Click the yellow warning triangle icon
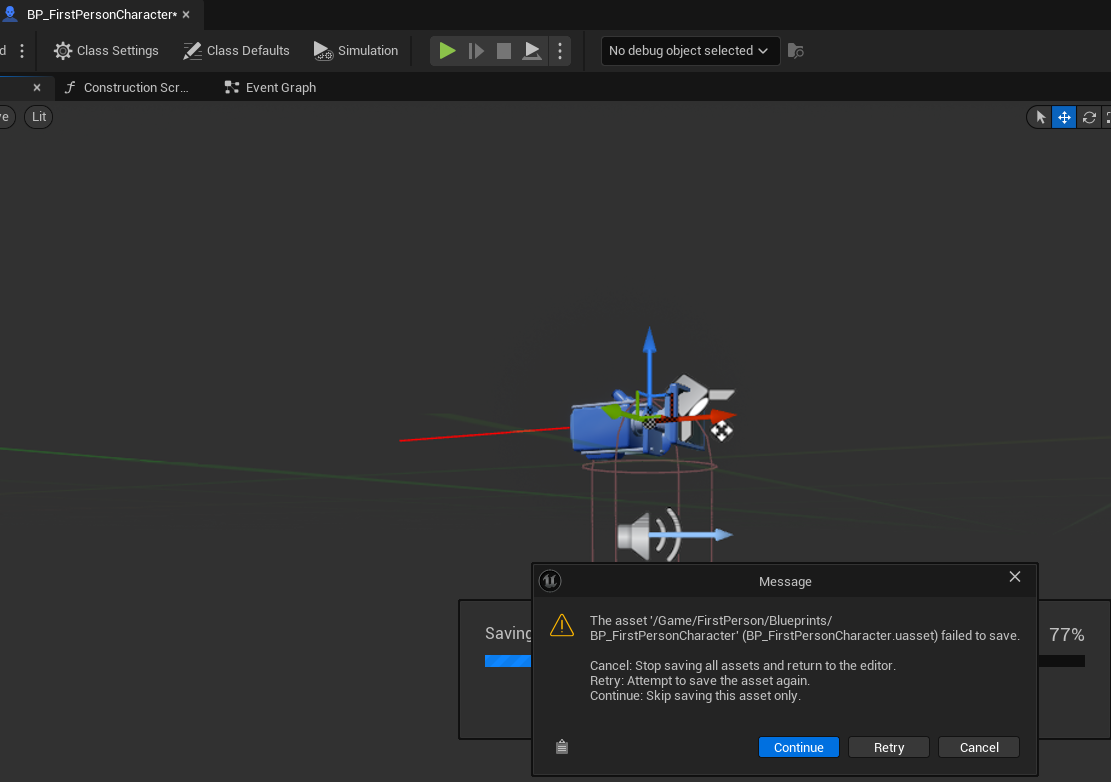Screen dimensions: 1111x782 tap(562, 625)
